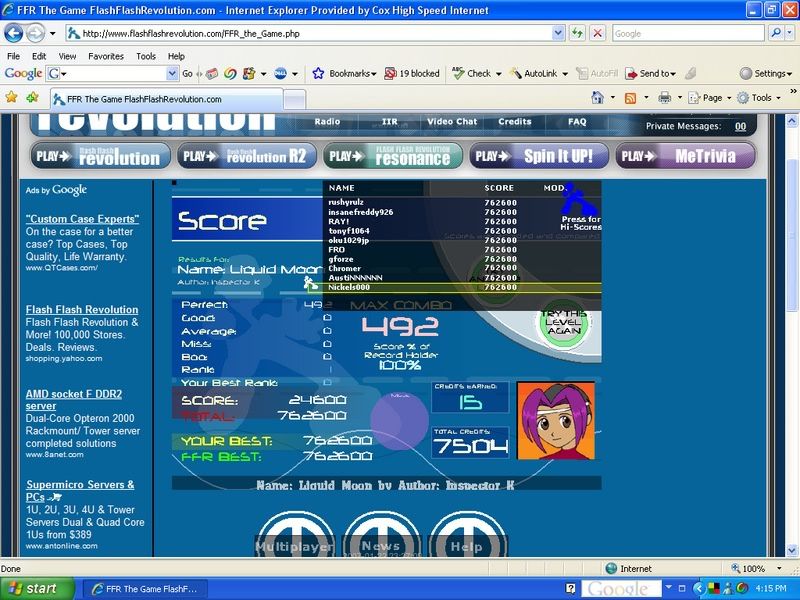The image size is (800, 600).
Task: Click the RSS feeds icon
Action: (630, 98)
